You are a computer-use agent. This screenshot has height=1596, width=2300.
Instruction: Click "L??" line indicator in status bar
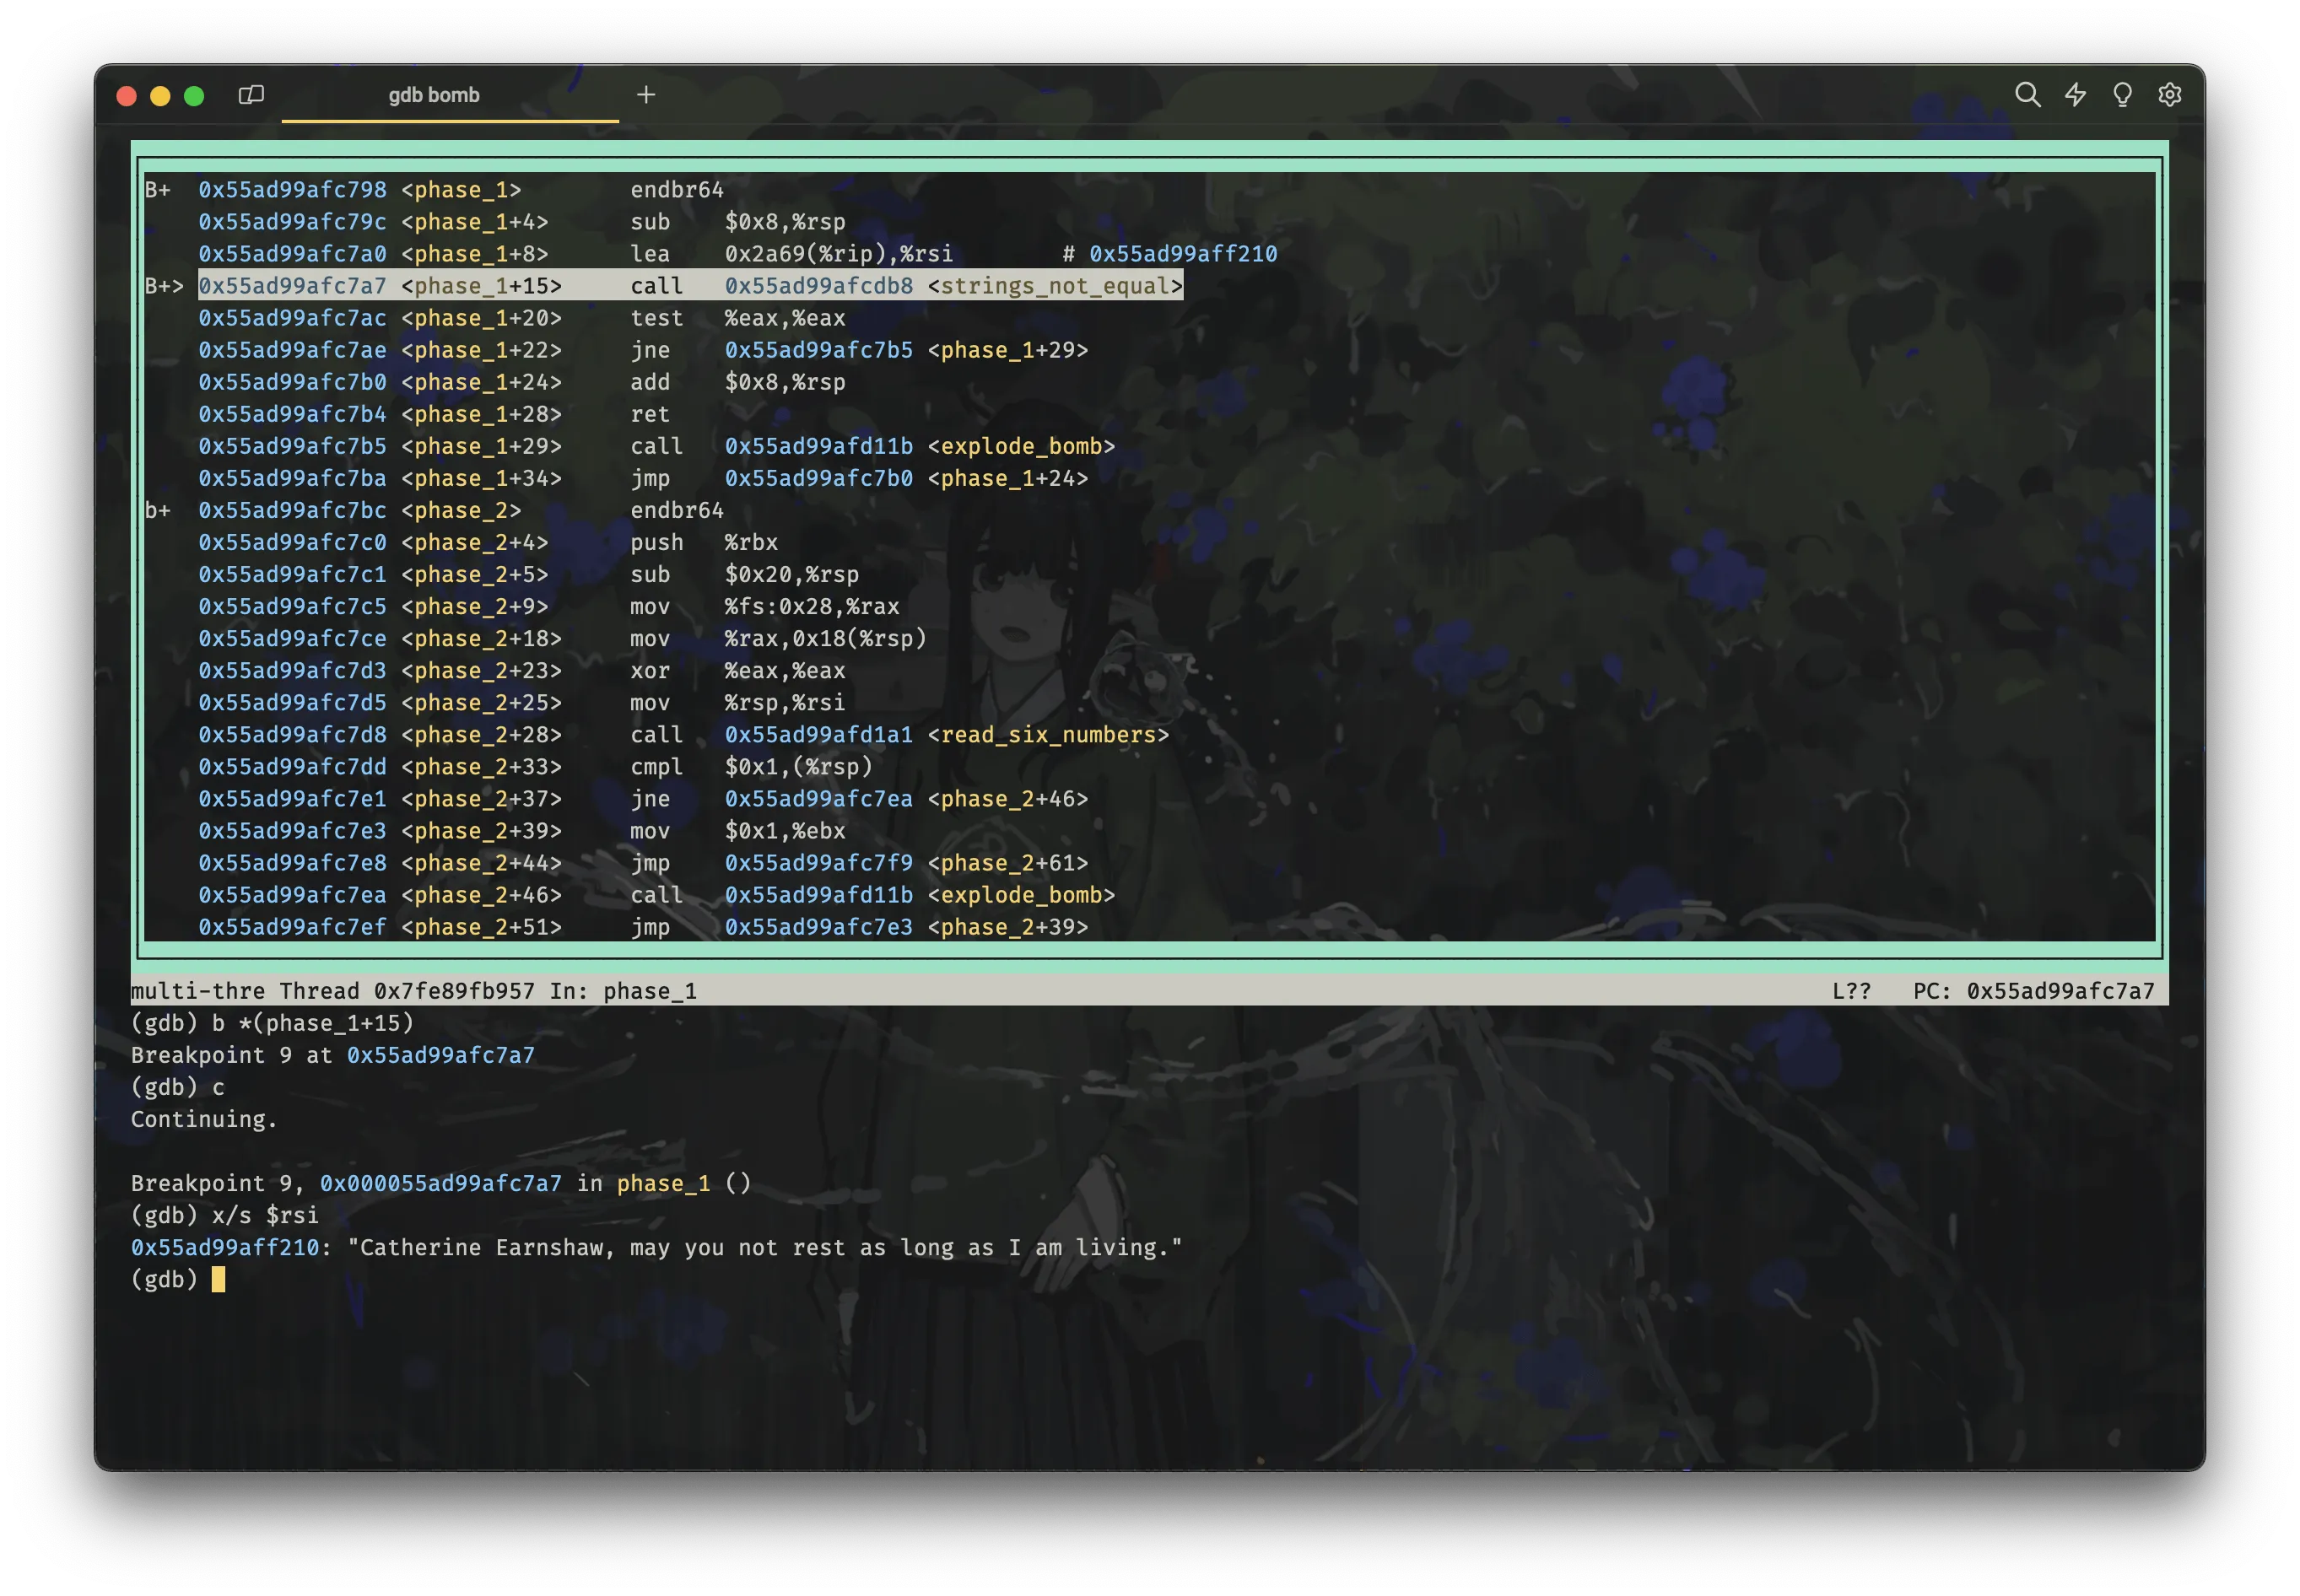(x=1851, y=991)
